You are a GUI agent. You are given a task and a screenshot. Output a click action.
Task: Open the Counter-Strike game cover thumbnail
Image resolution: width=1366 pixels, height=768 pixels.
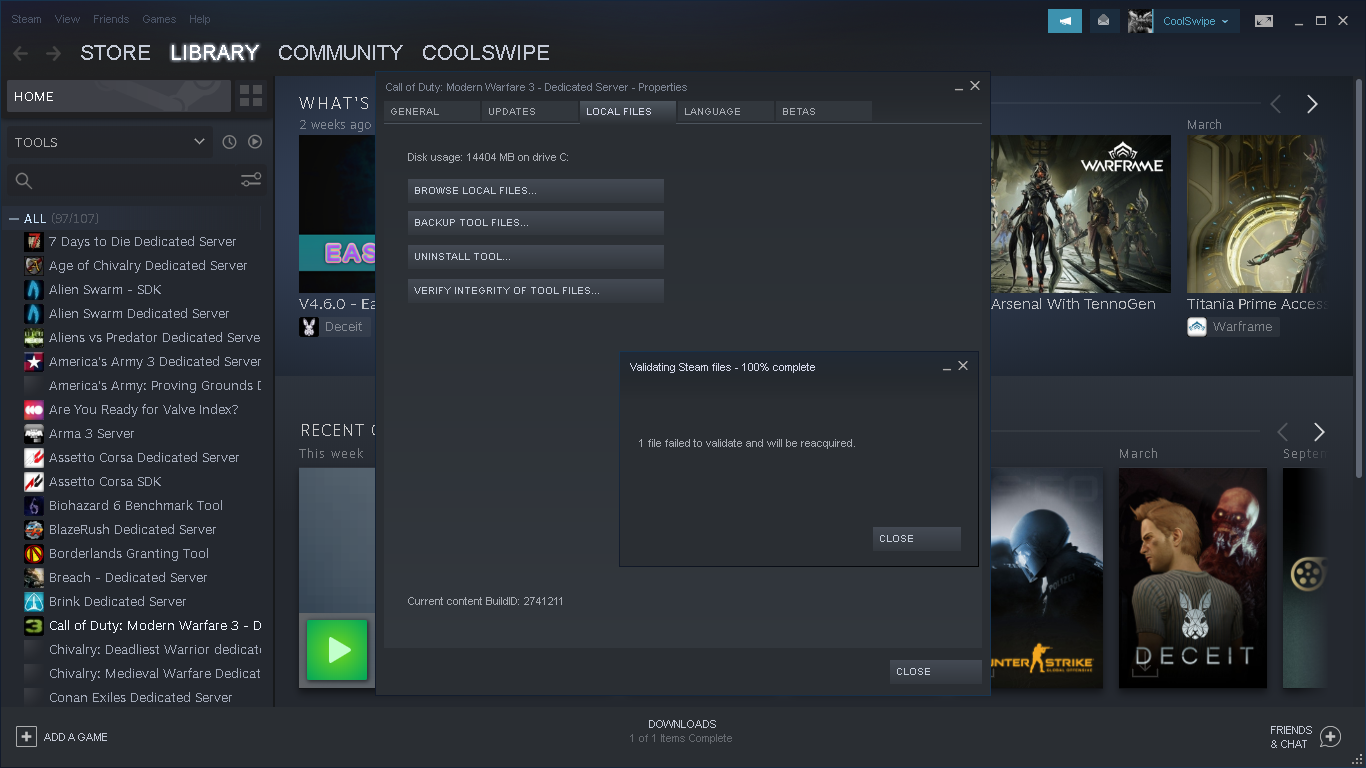pyautogui.click(x=1047, y=578)
